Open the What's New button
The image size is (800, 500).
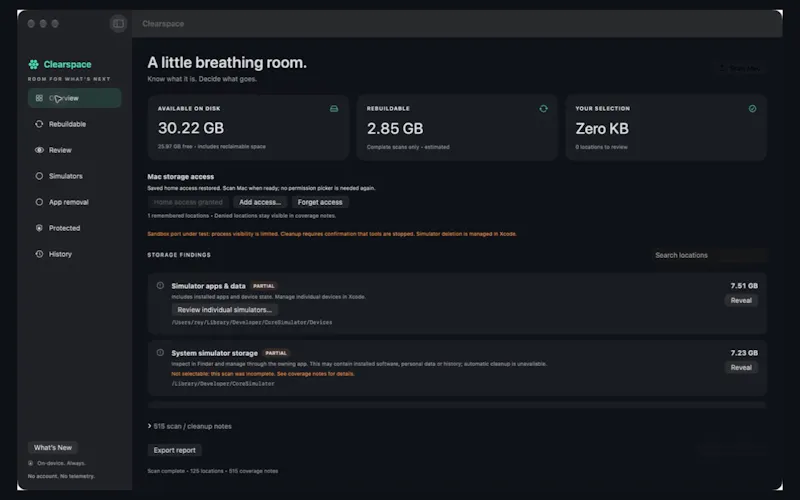pos(53,447)
